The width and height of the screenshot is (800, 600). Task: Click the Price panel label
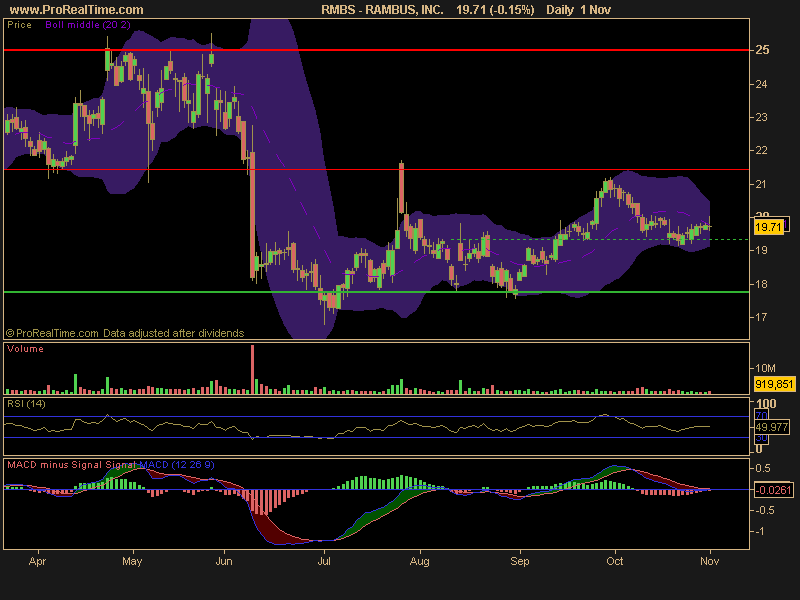click(19, 25)
